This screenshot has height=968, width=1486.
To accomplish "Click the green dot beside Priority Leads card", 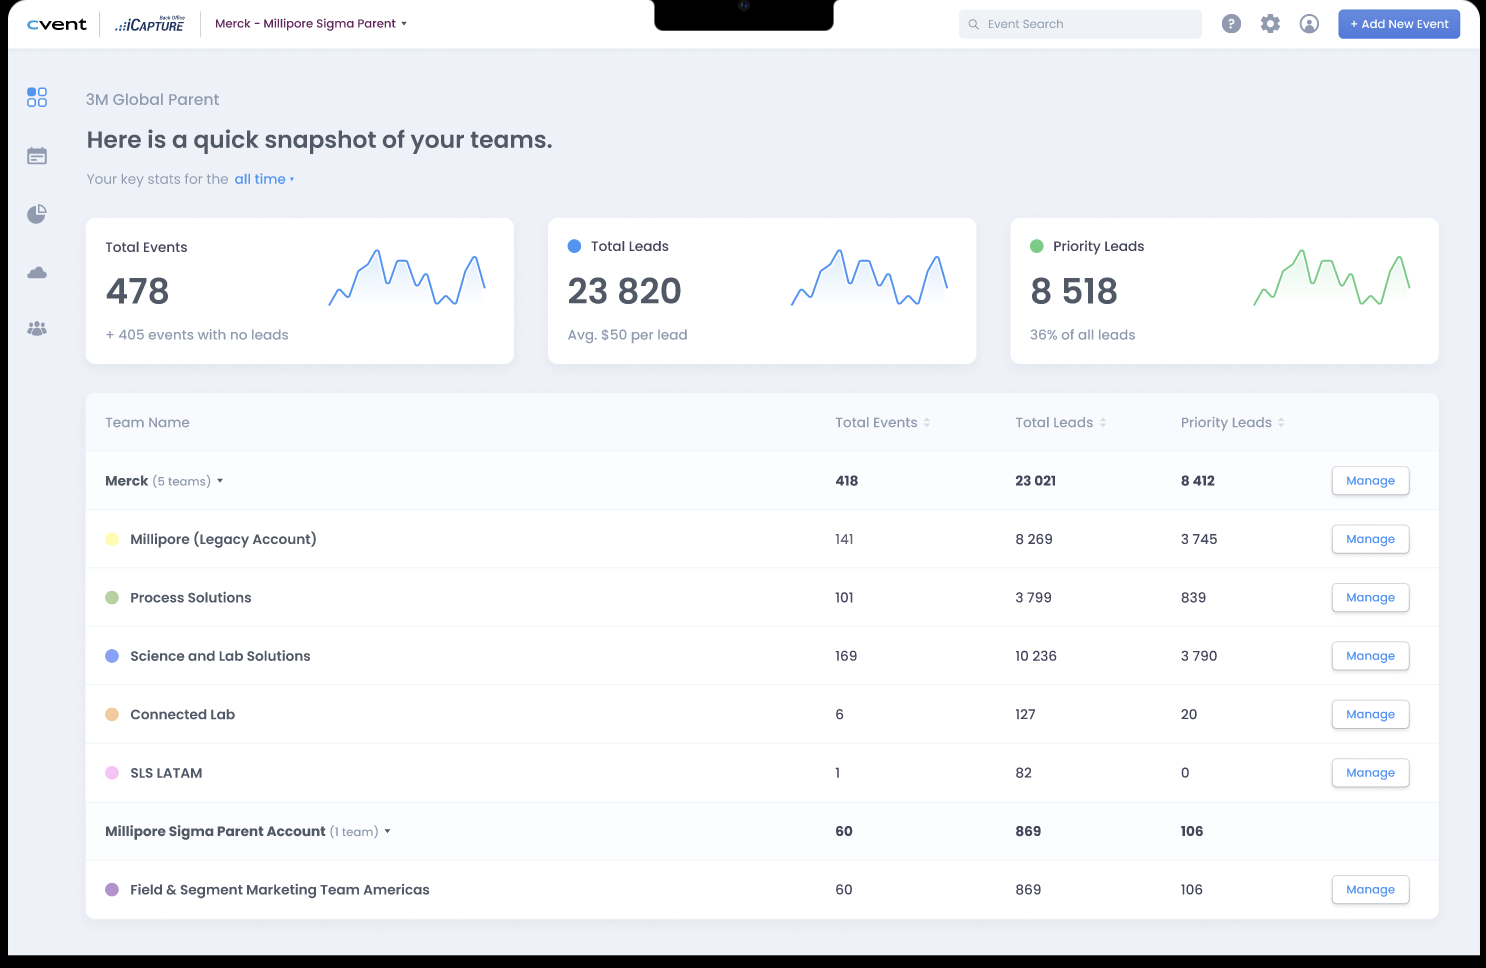I will coord(1037,246).
